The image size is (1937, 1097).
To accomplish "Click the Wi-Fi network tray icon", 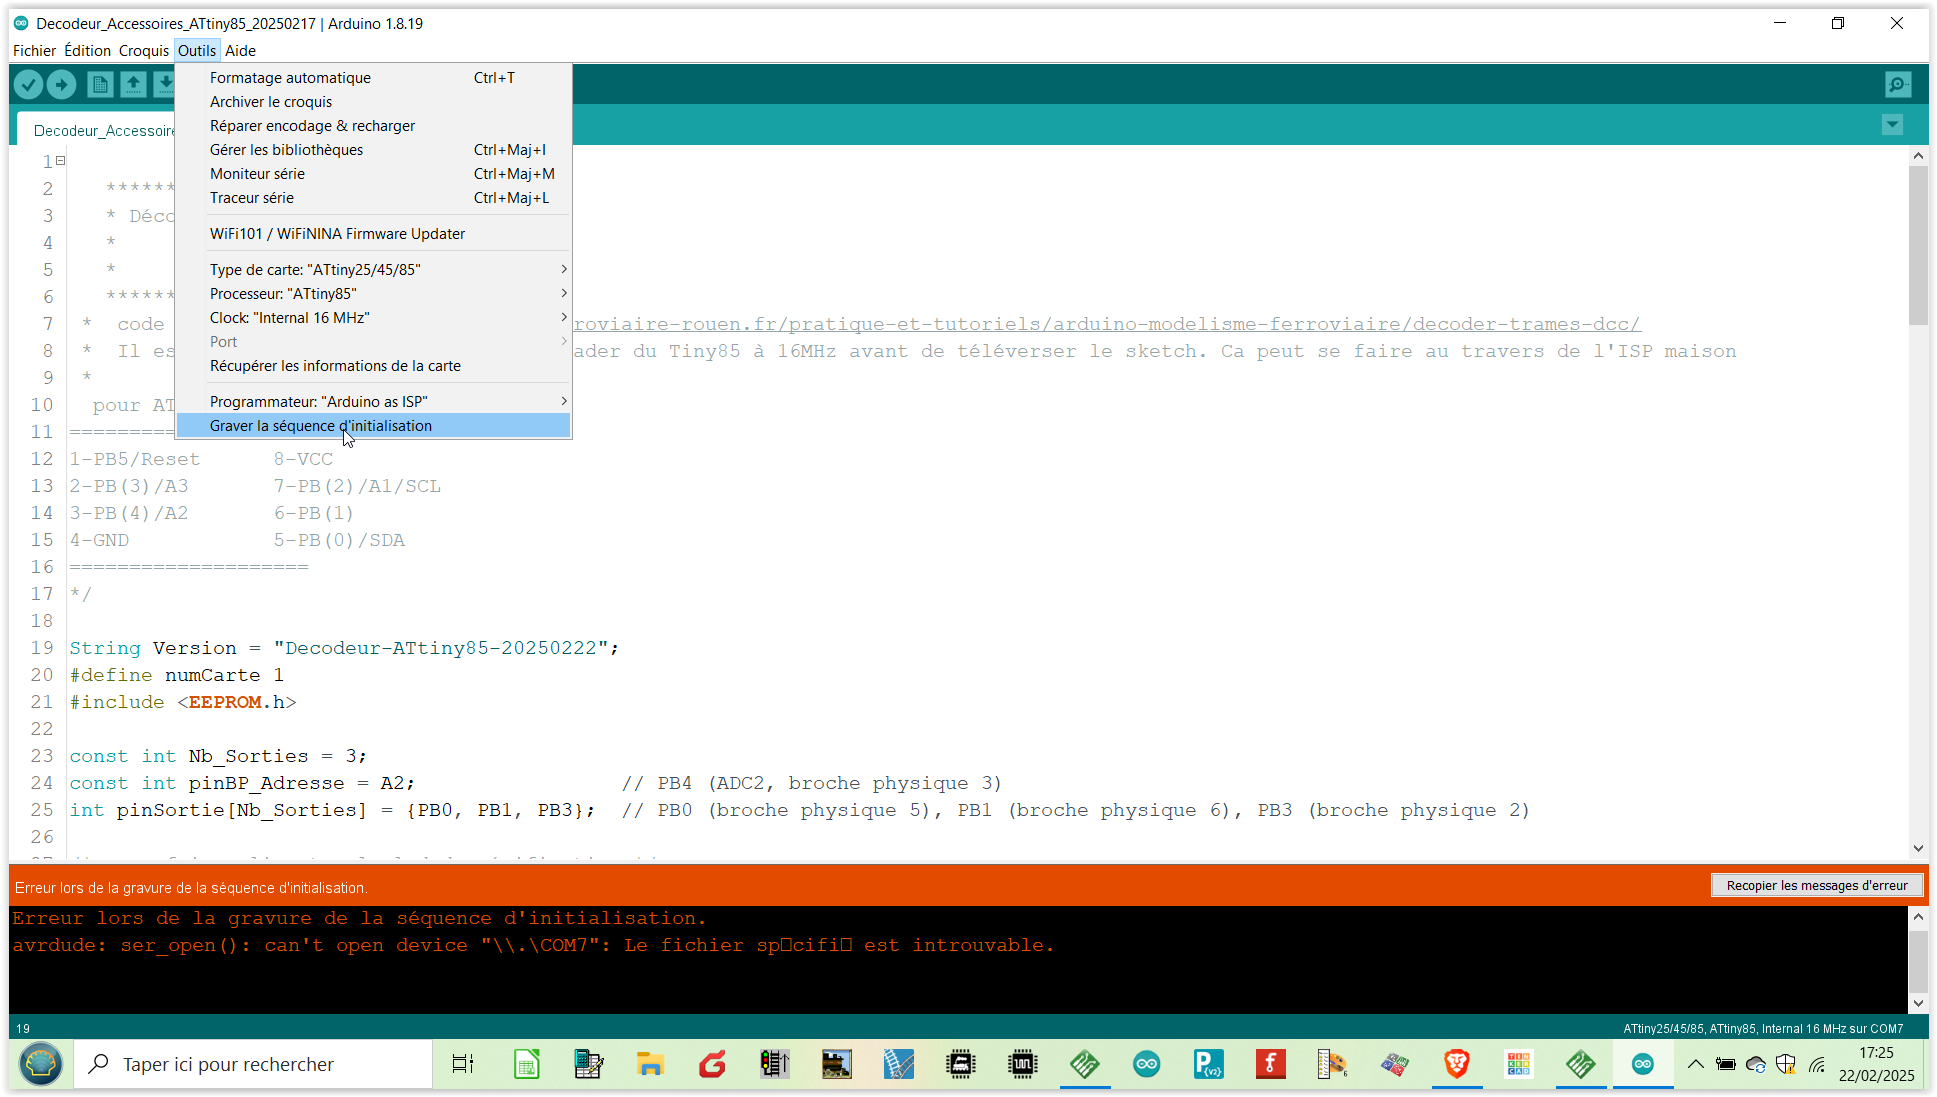I will pos(1816,1064).
